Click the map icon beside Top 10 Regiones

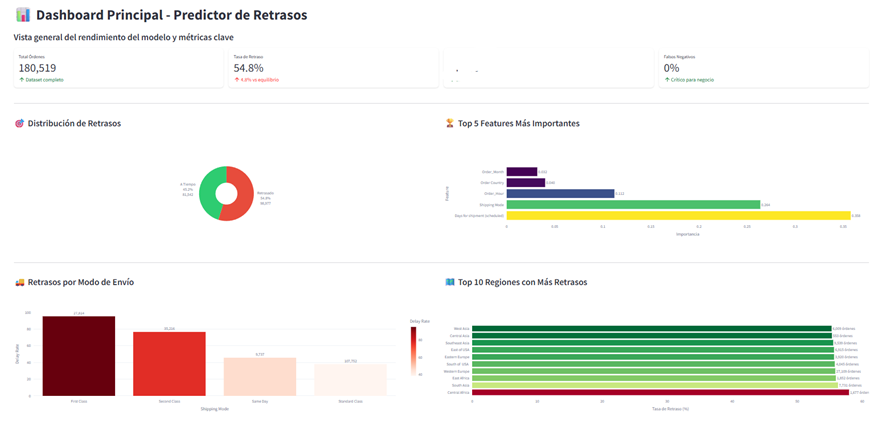tap(450, 282)
